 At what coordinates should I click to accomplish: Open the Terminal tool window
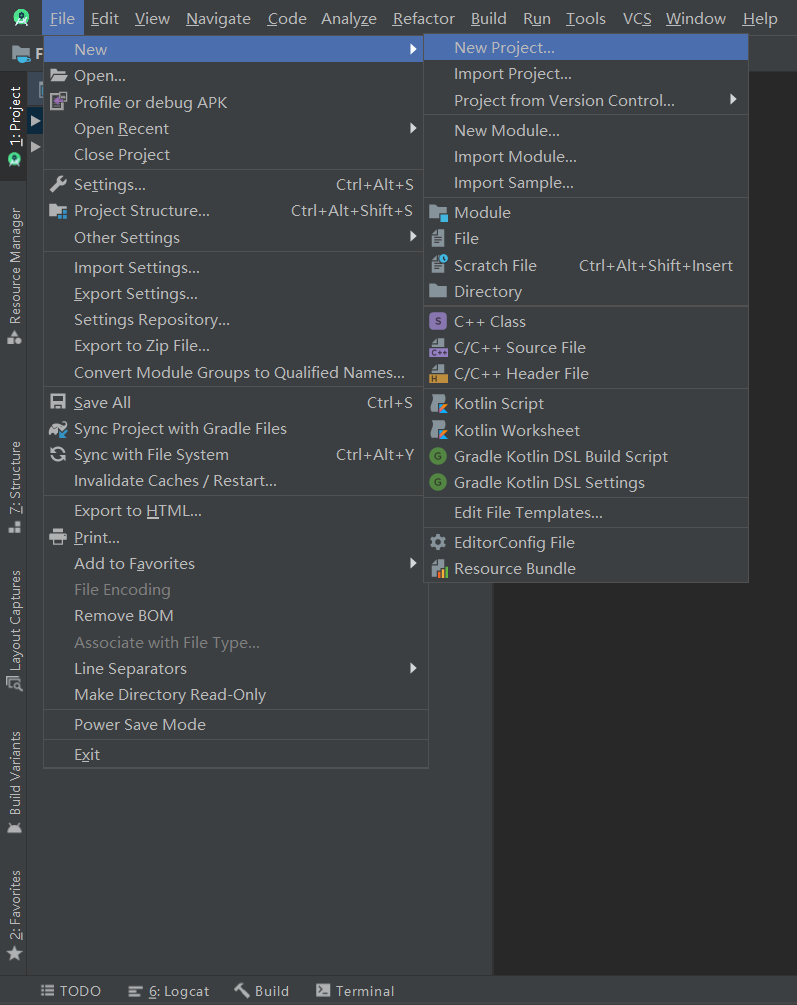click(x=355, y=991)
